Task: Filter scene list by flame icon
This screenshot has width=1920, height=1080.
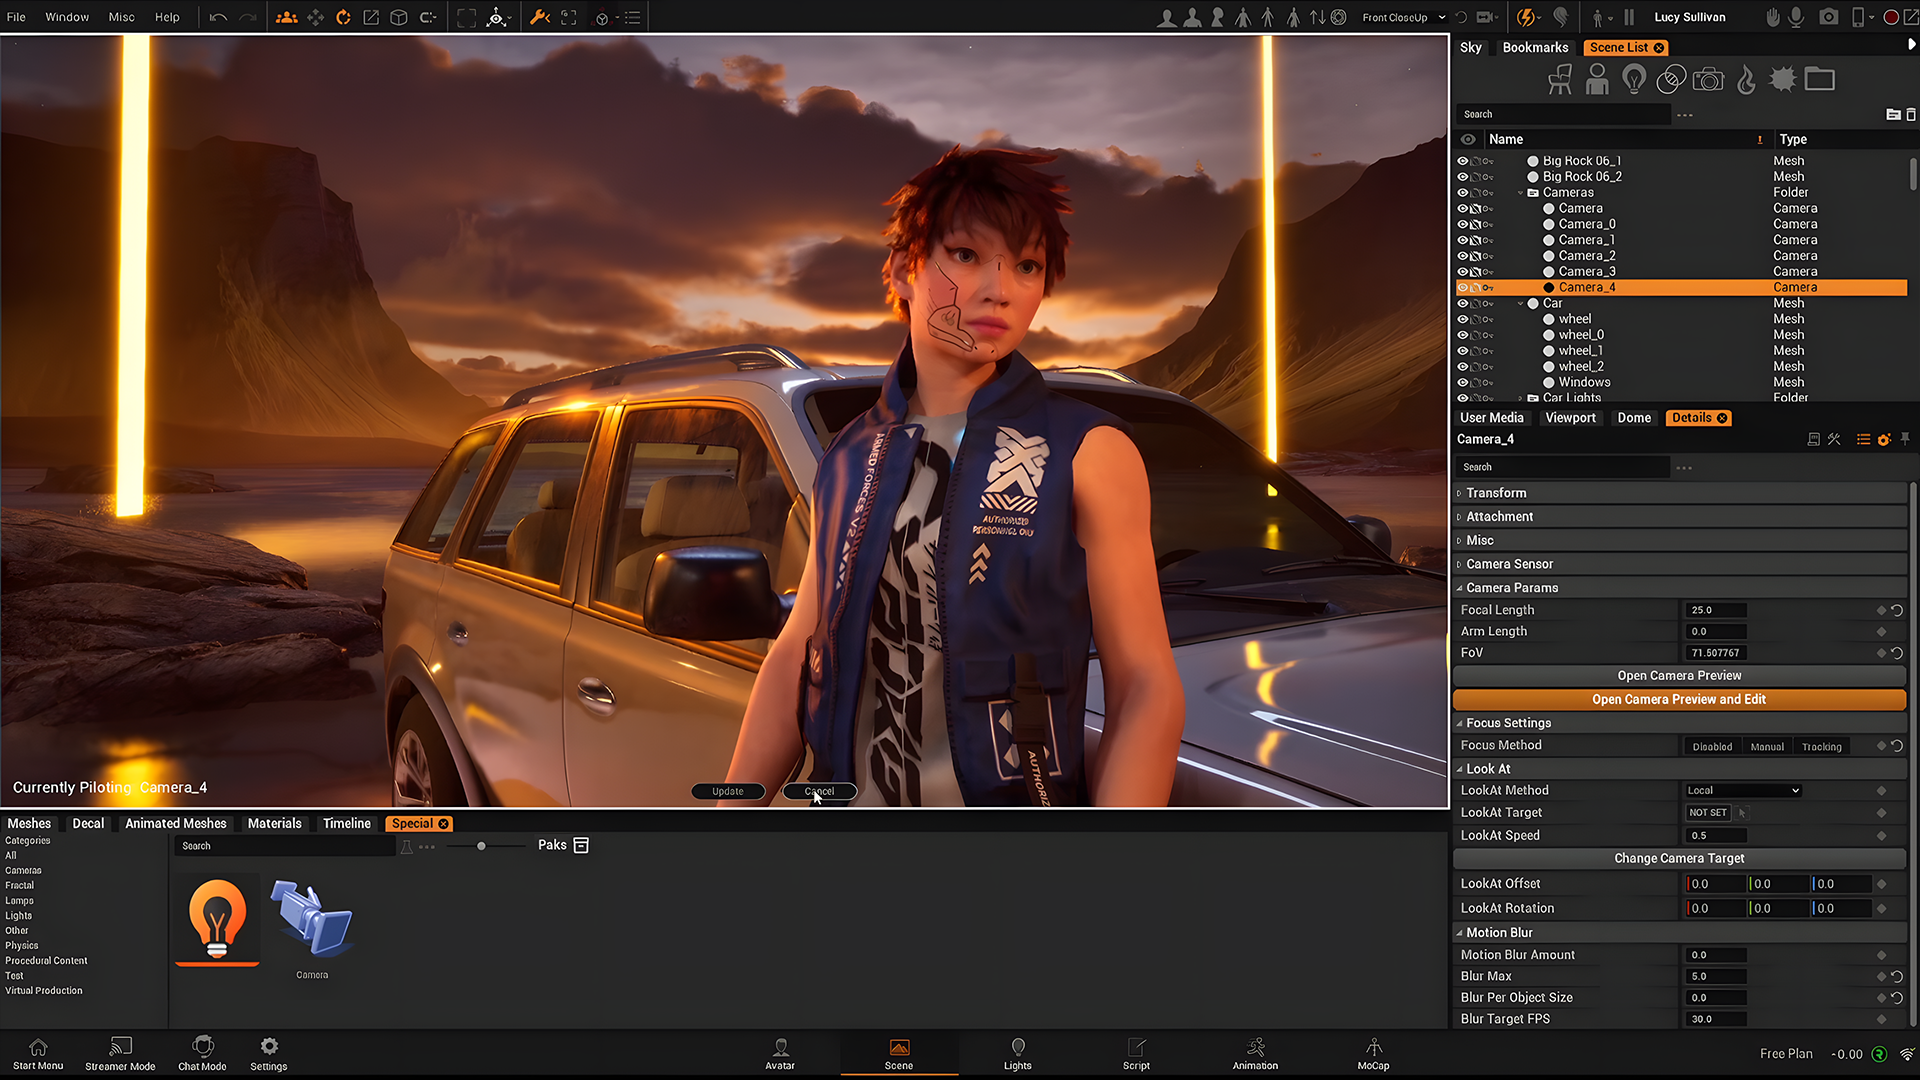Action: tap(1746, 79)
